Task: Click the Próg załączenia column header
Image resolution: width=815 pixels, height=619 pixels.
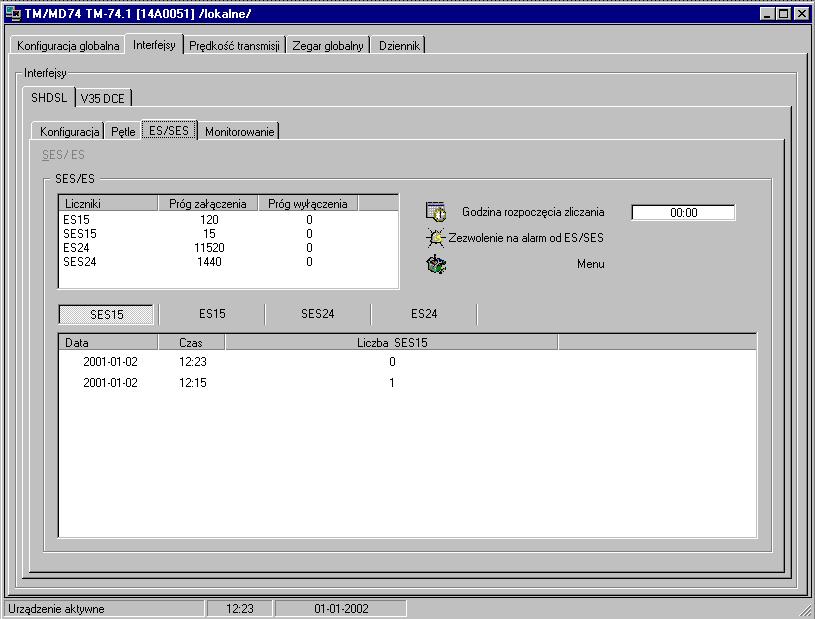Action: 208,204
